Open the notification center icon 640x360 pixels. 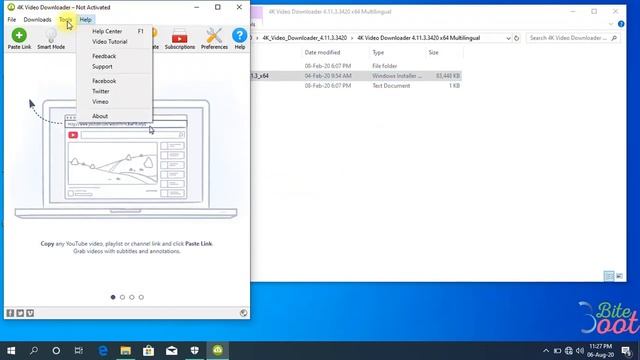coord(627,351)
